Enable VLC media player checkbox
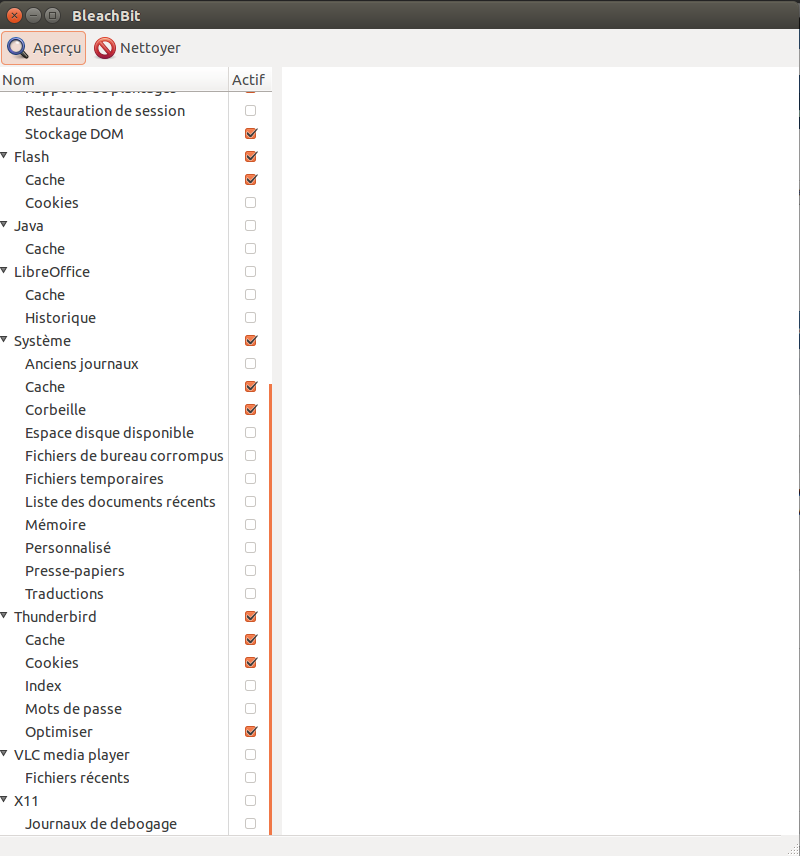Image resolution: width=800 pixels, height=856 pixels. [251, 754]
